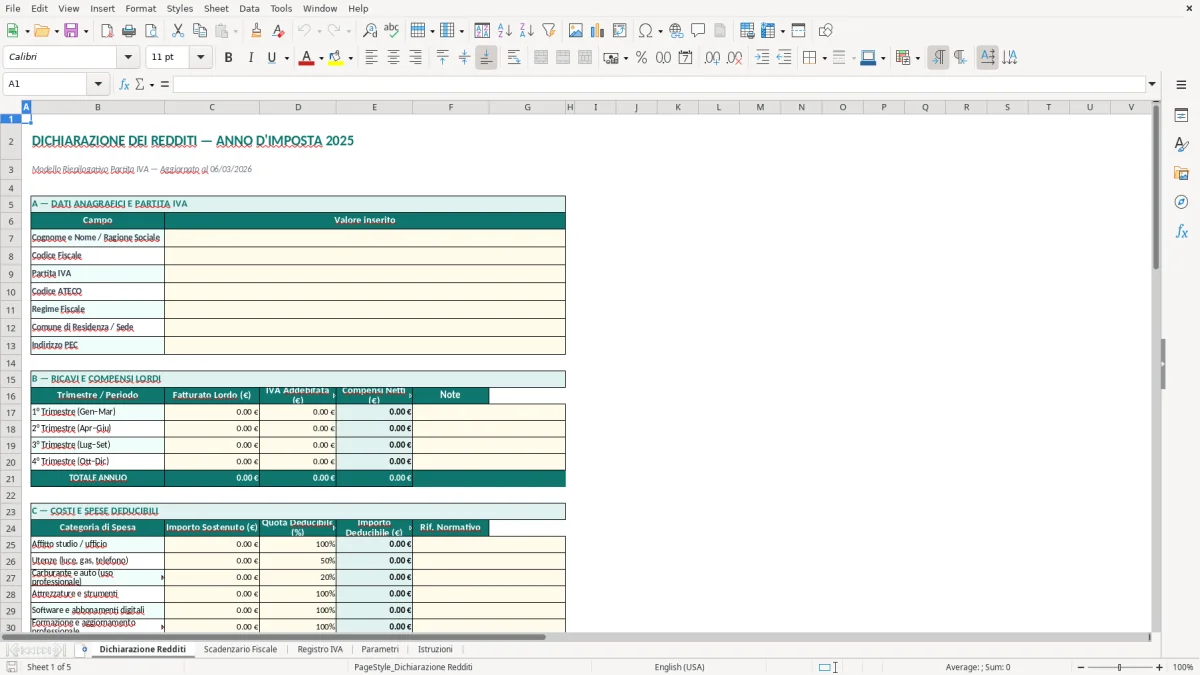This screenshot has width=1200, height=675.
Task: Open sidebar Functions fx icon
Action: 1181,231
